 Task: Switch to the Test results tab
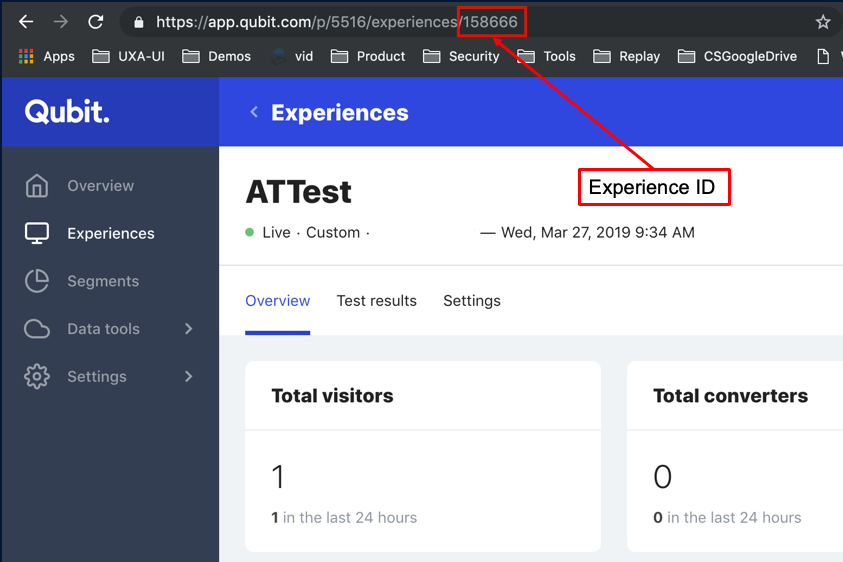(x=376, y=301)
